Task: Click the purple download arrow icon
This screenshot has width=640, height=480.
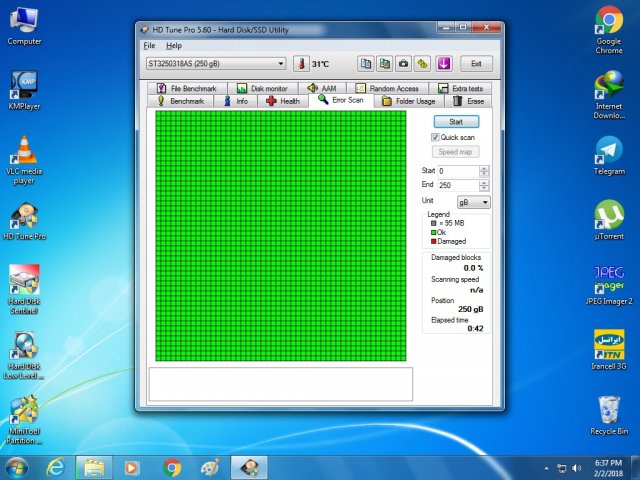Action: point(444,64)
